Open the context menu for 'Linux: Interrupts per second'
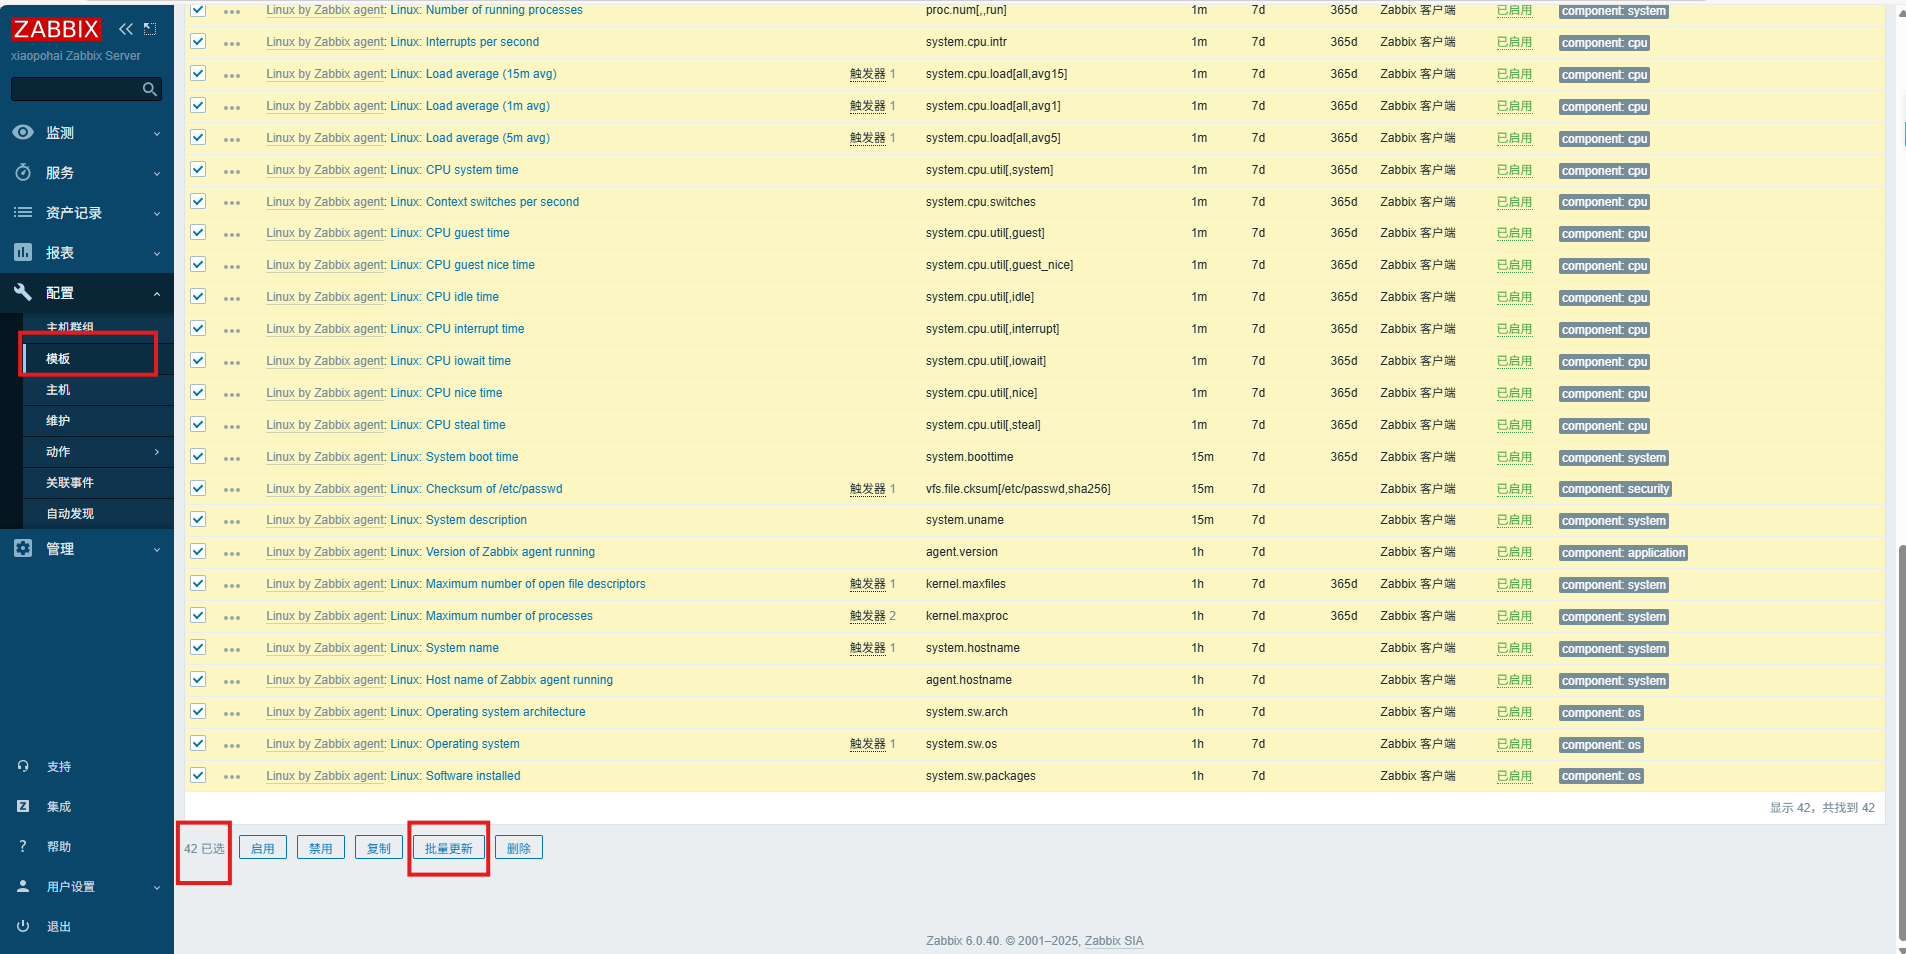 coord(232,42)
